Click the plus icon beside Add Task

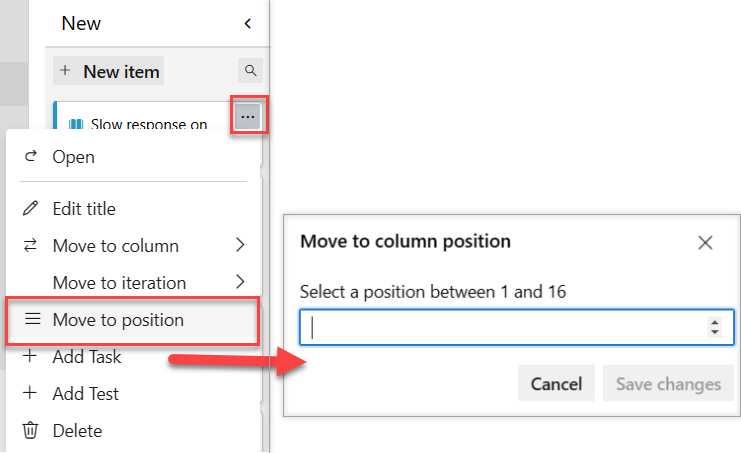pyautogui.click(x=30, y=356)
